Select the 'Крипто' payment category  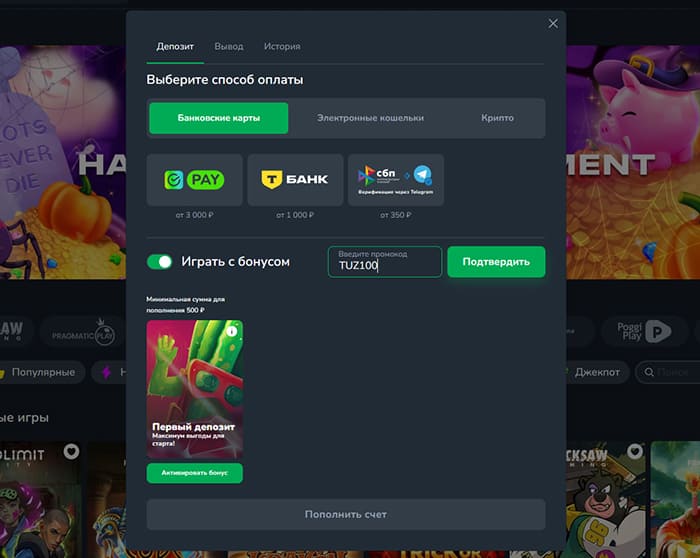(497, 118)
